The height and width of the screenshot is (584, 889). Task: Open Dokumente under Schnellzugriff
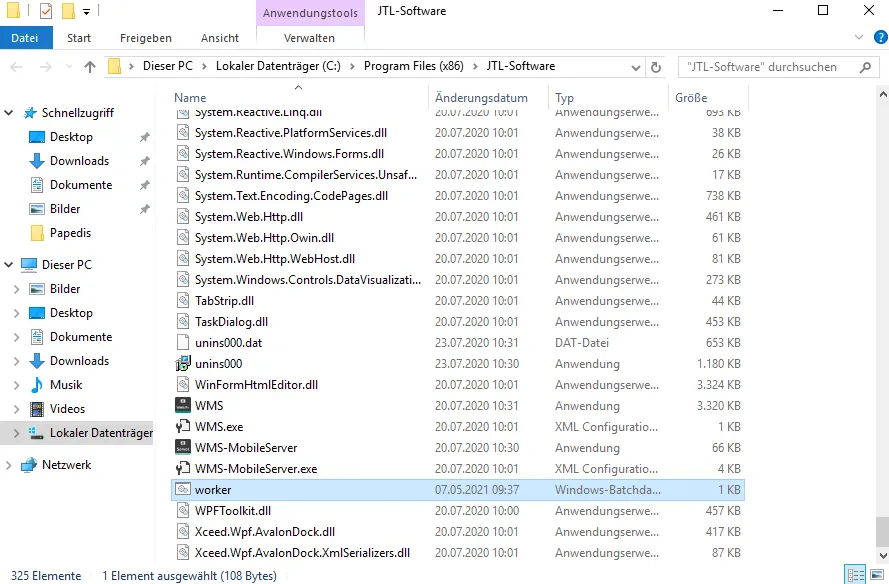81,185
